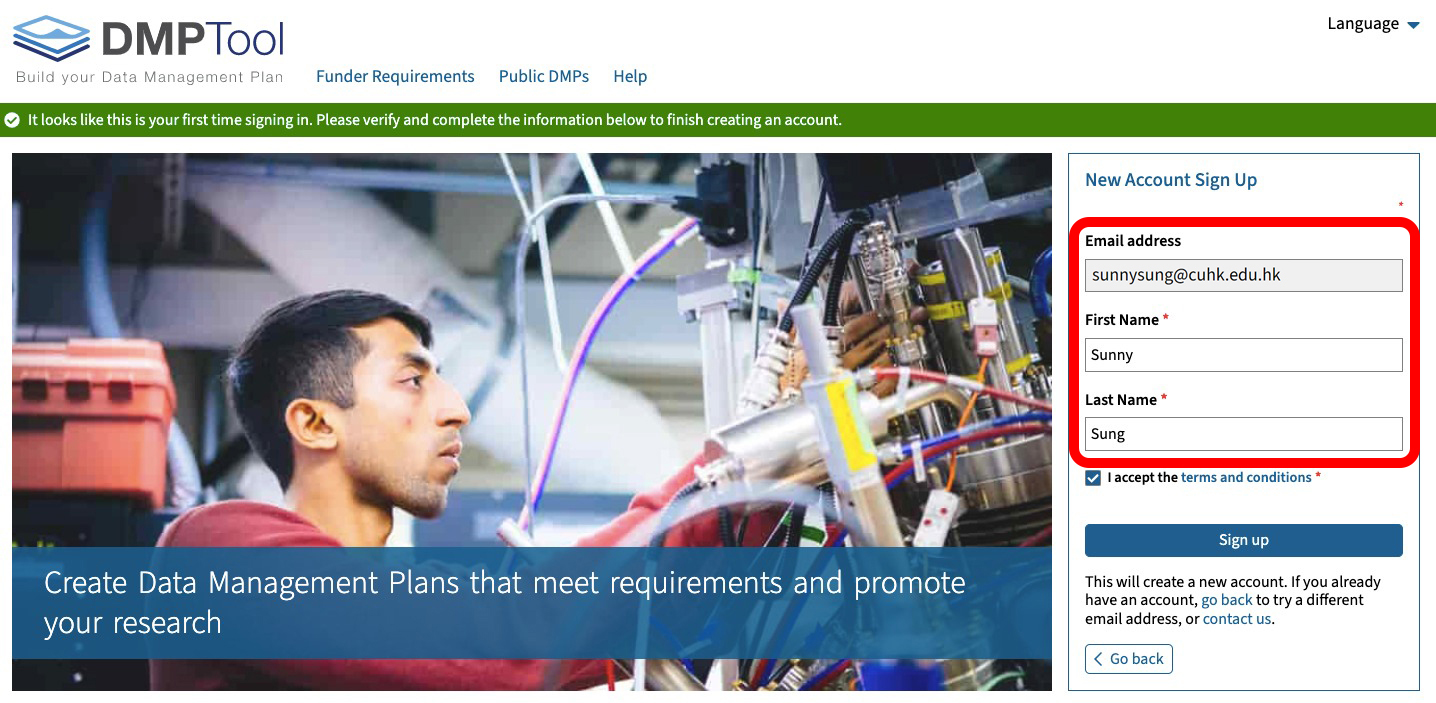This screenshot has width=1436, height=703.
Task: Click the Last Name input field
Action: 1243,434
